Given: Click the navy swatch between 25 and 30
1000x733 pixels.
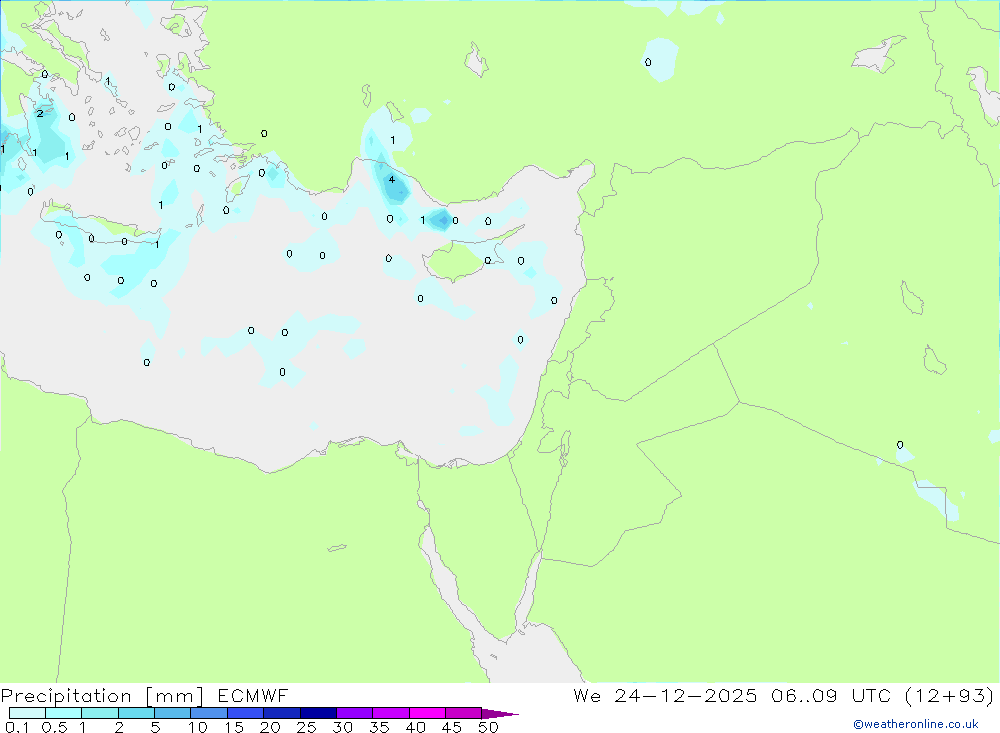Looking at the screenshot, I should point(318,713).
